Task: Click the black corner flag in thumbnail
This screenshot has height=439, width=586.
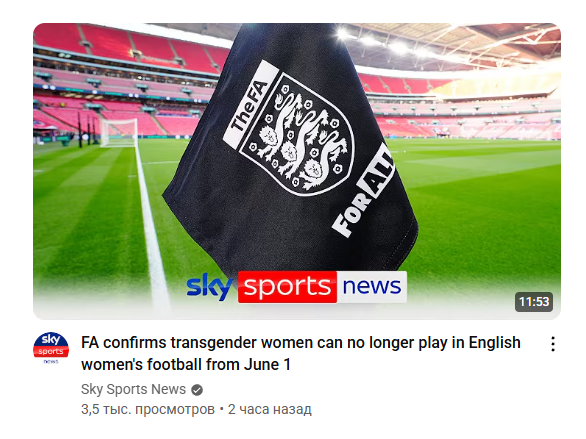Action: pos(290,149)
